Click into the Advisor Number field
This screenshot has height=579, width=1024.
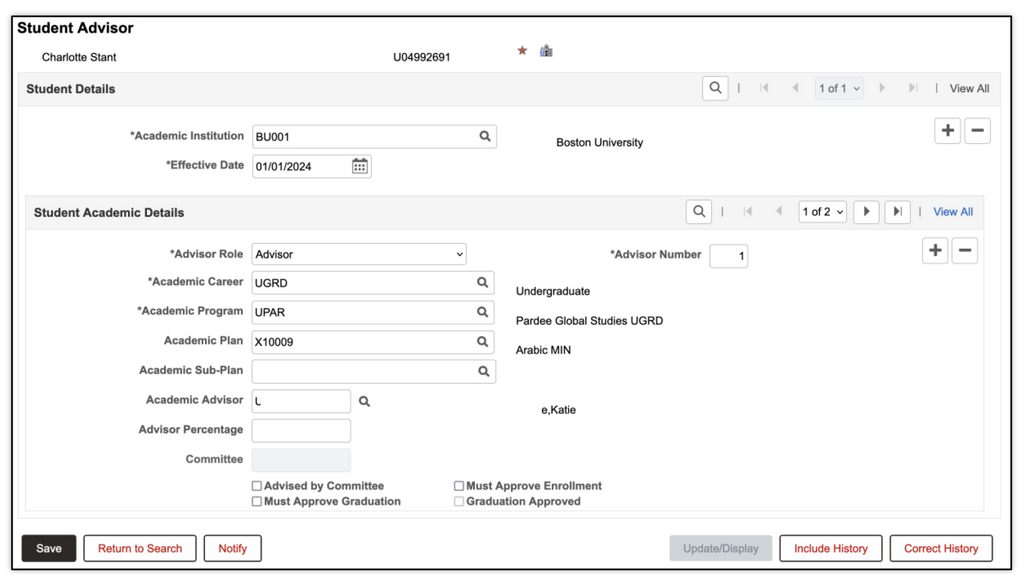click(x=729, y=256)
